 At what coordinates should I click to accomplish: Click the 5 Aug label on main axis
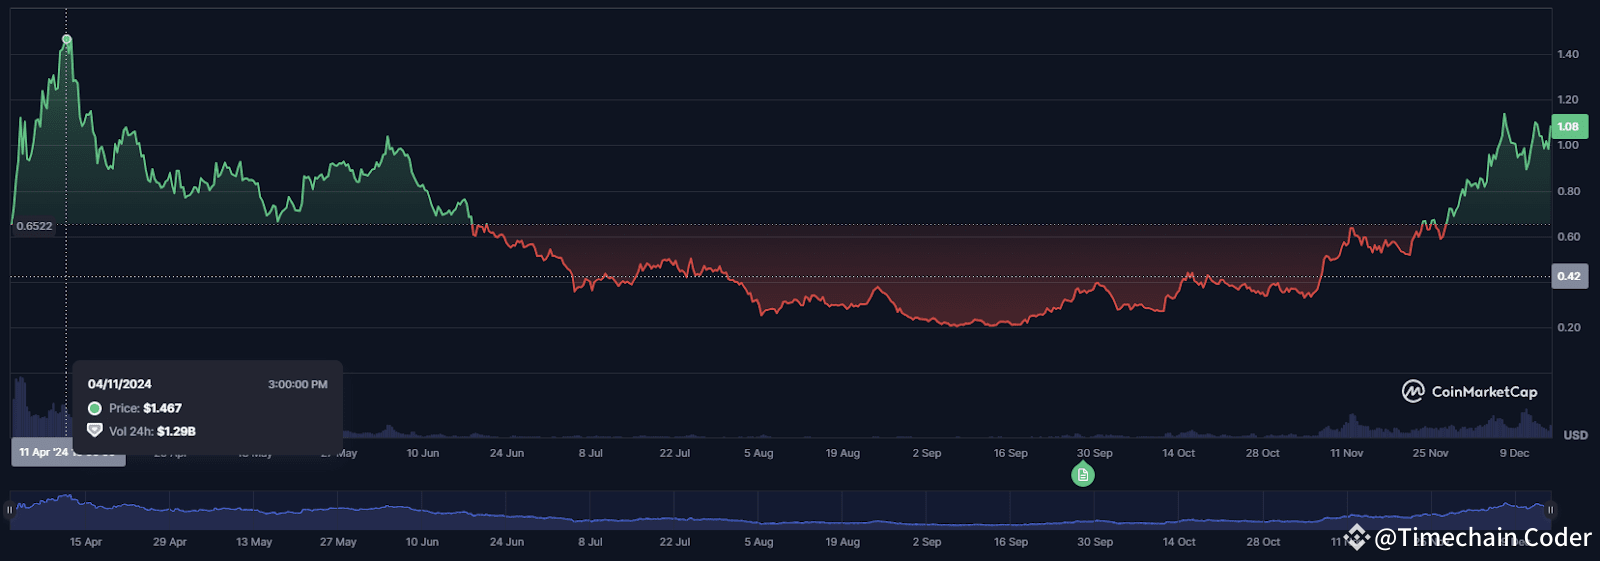click(x=759, y=453)
